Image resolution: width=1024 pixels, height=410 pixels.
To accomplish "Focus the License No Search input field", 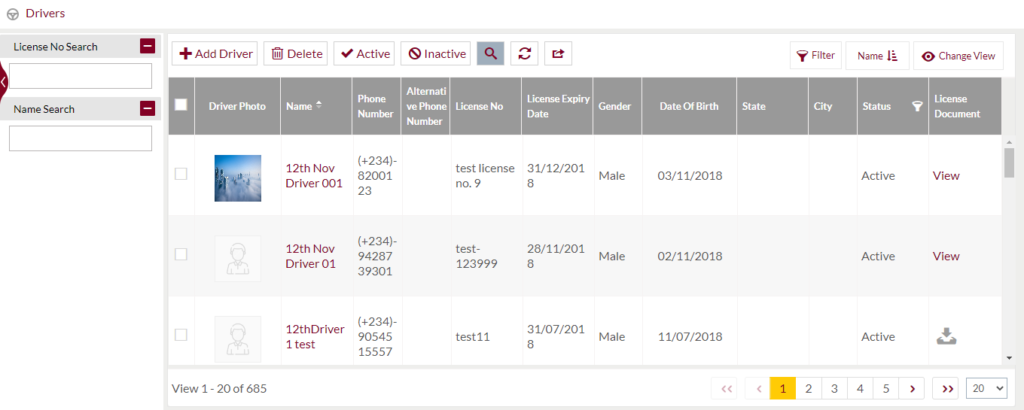I will [80, 76].
